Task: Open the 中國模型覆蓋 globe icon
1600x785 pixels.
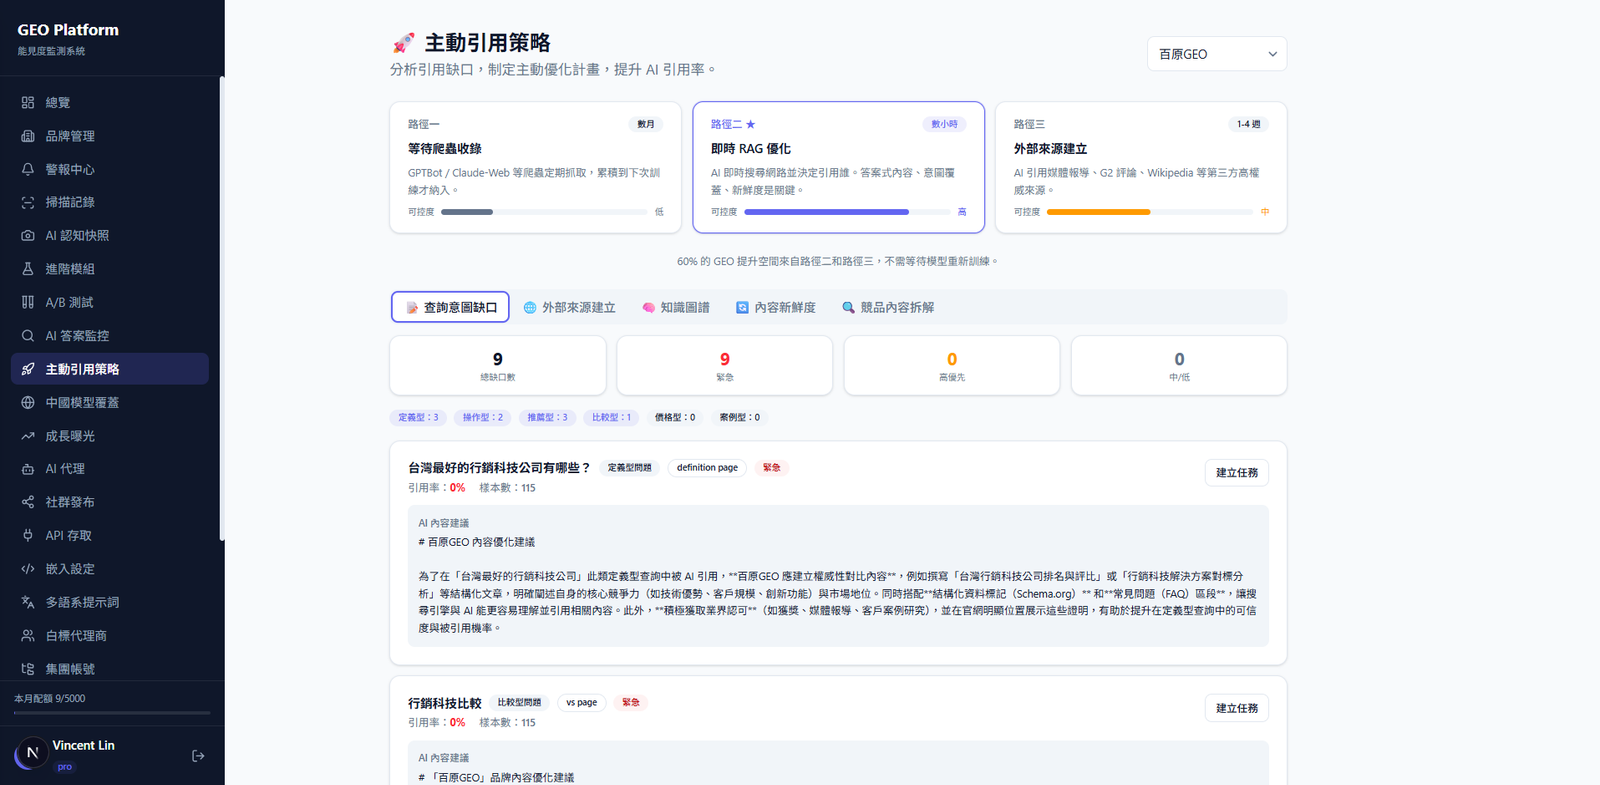Action: point(28,402)
